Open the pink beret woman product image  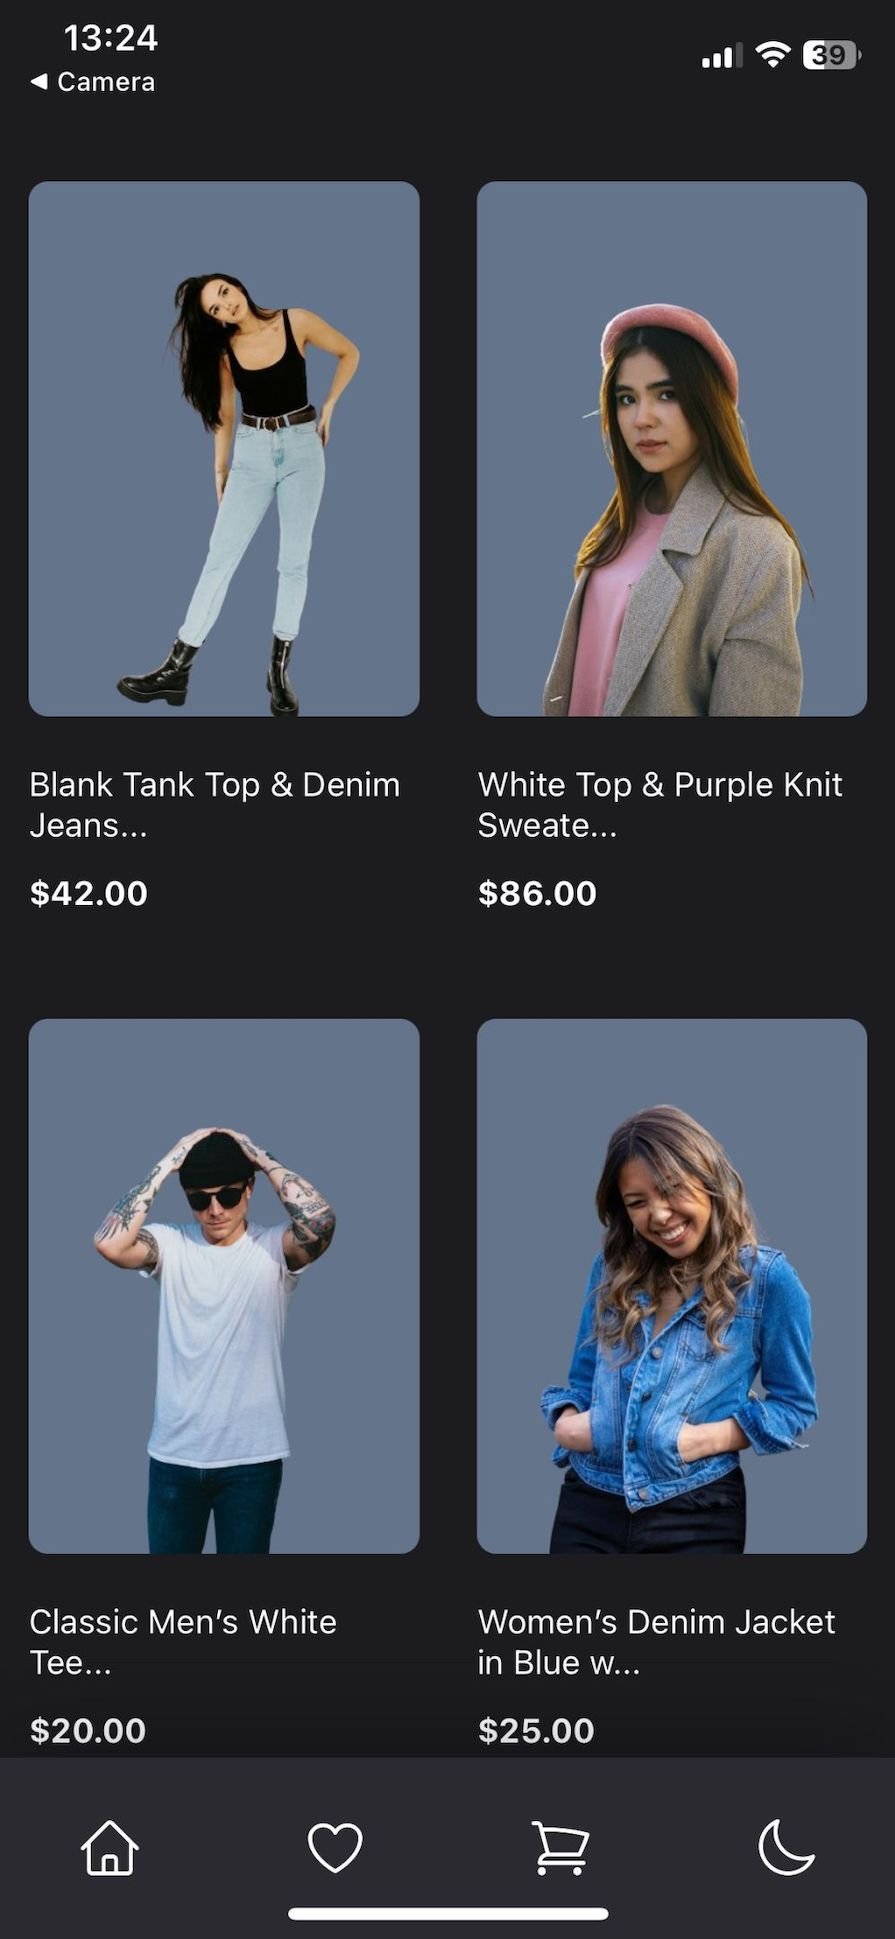click(x=672, y=448)
